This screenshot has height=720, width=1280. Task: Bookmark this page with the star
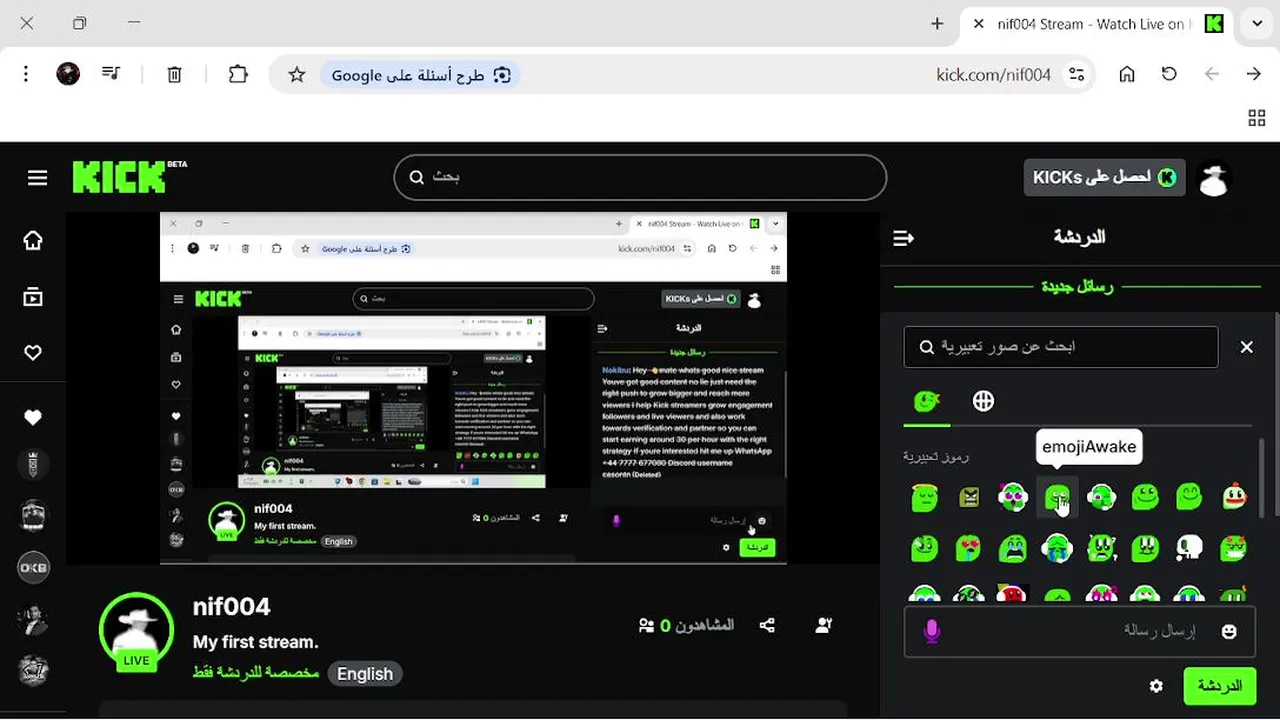(297, 75)
